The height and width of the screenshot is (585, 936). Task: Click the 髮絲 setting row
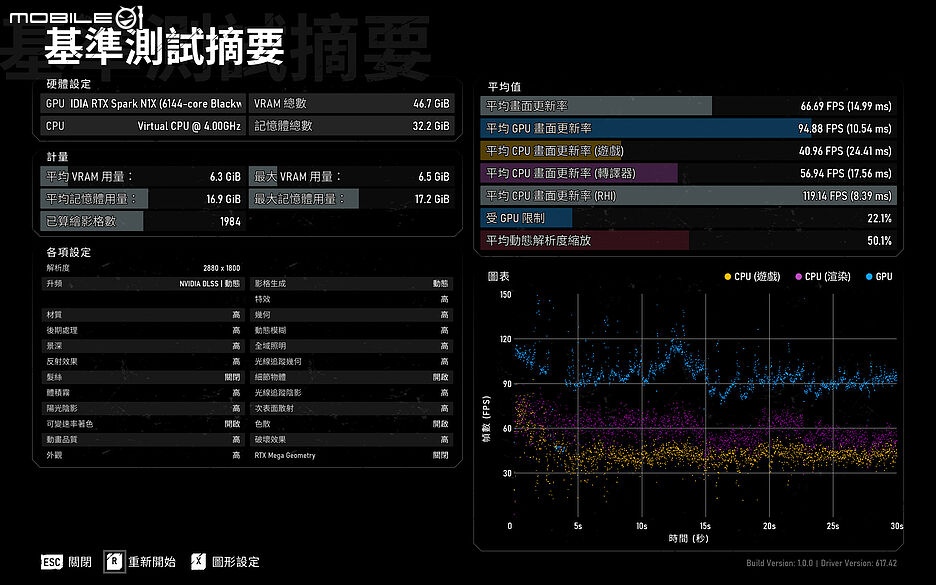pyautogui.click(x=143, y=377)
